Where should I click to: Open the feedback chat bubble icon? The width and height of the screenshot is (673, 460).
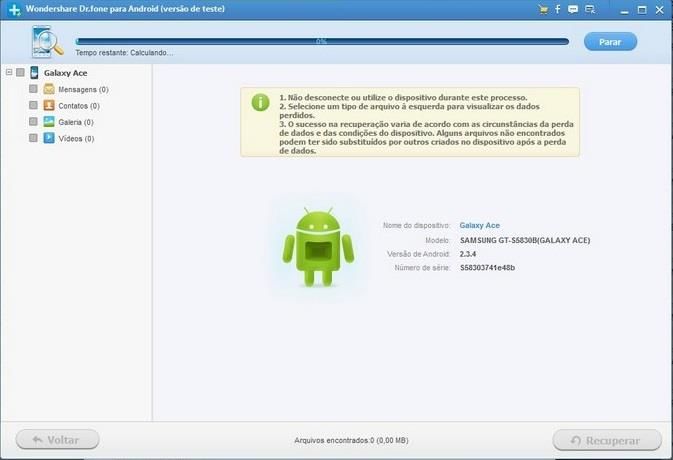click(x=573, y=9)
